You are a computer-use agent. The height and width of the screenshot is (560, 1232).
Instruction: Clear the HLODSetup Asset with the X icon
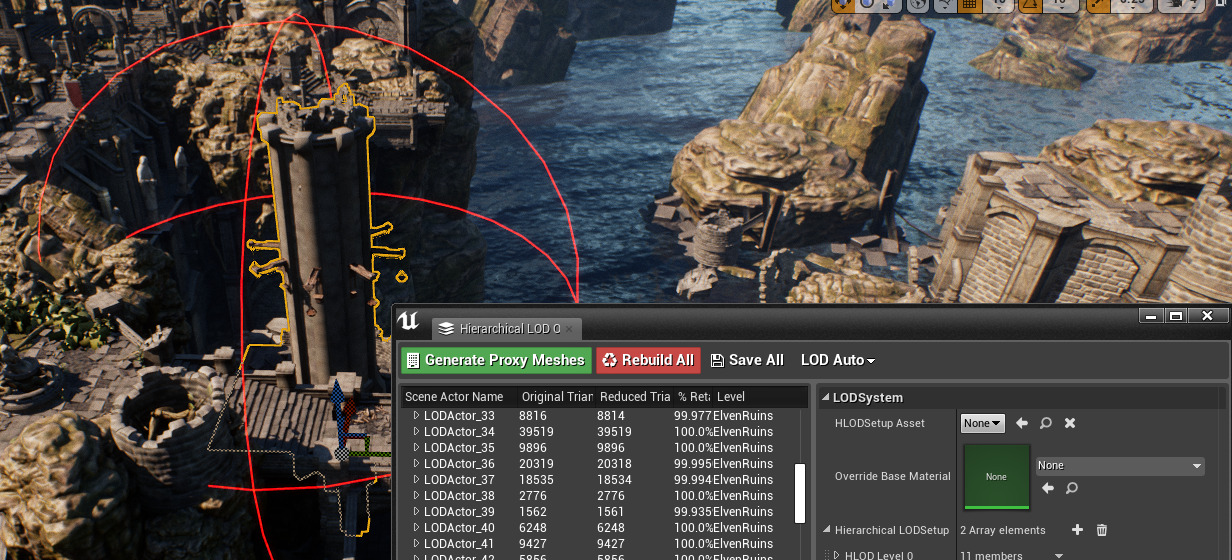coord(1070,423)
